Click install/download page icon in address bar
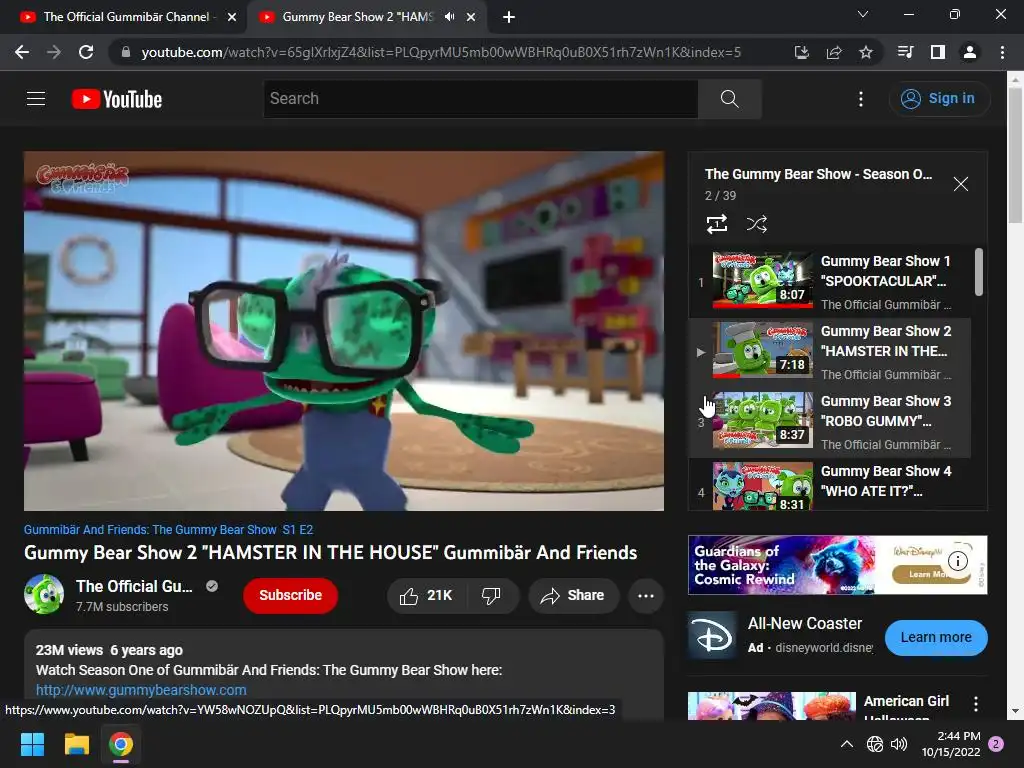Viewport: 1024px width, 768px height. 802,52
